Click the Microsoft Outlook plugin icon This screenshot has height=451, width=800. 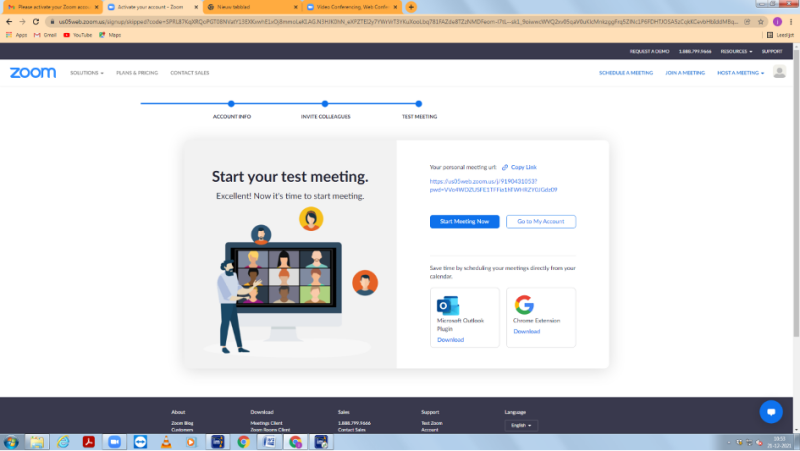point(447,306)
